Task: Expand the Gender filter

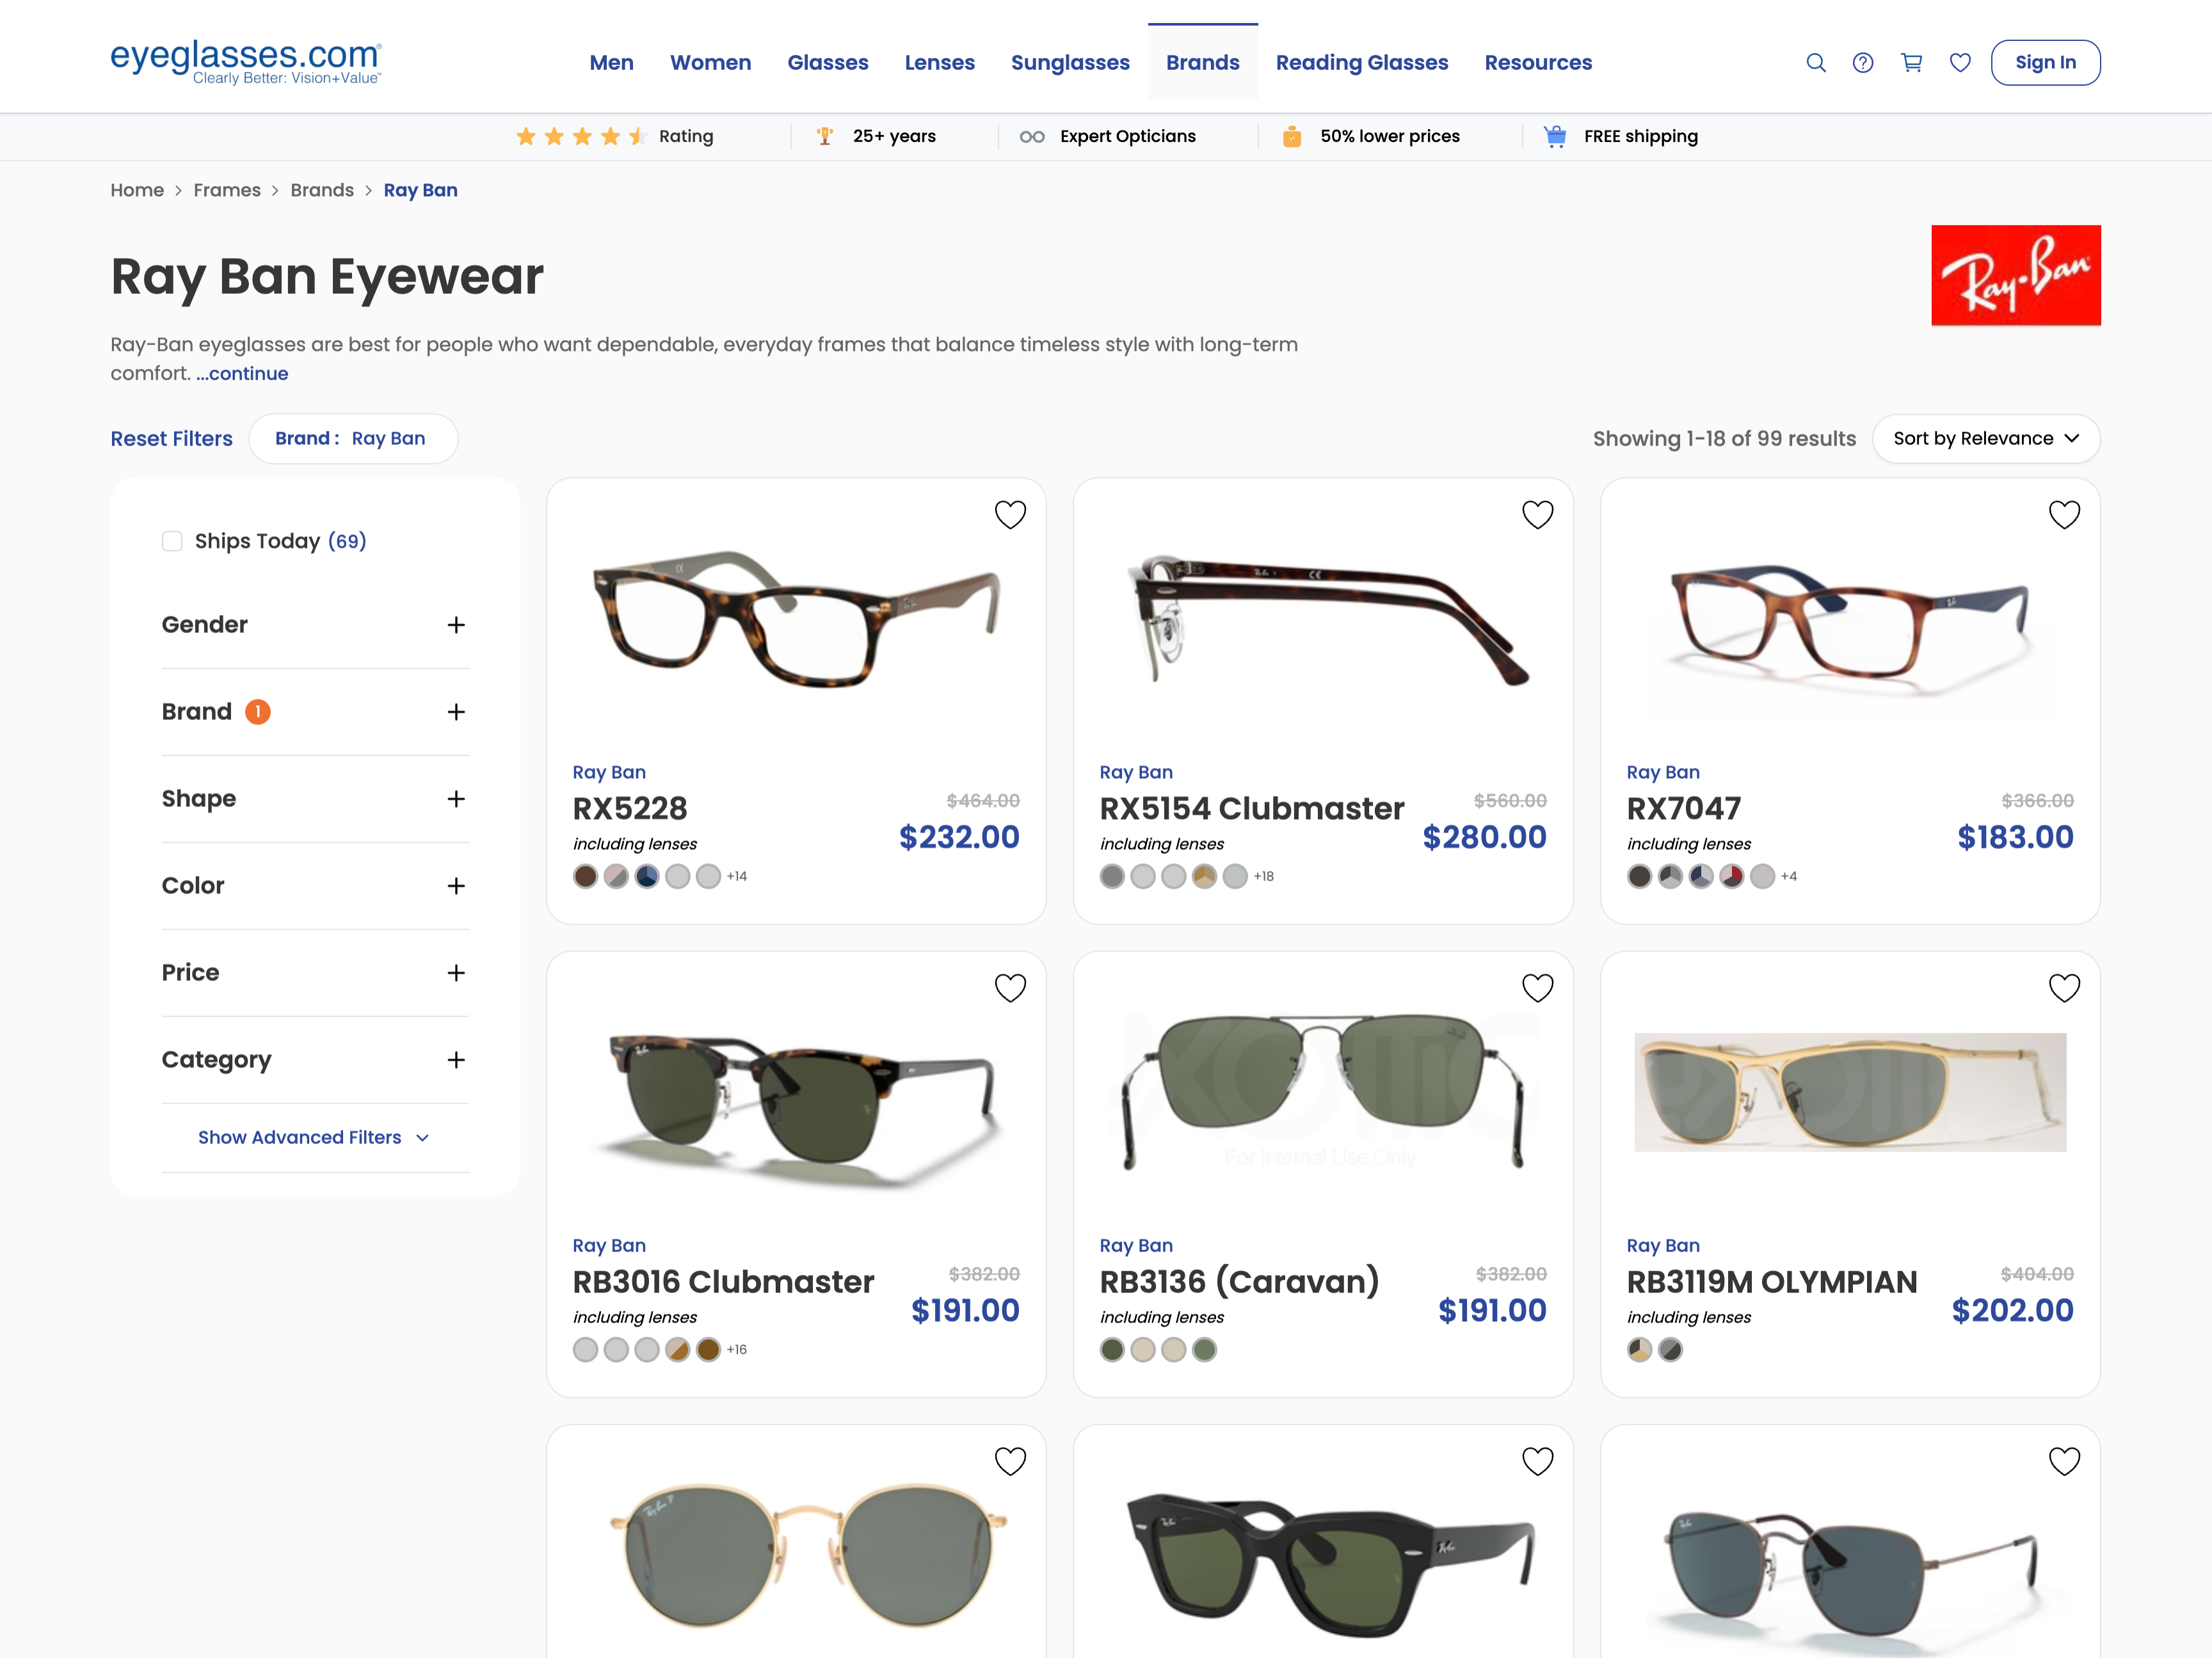Action: click(x=315, y=625)
